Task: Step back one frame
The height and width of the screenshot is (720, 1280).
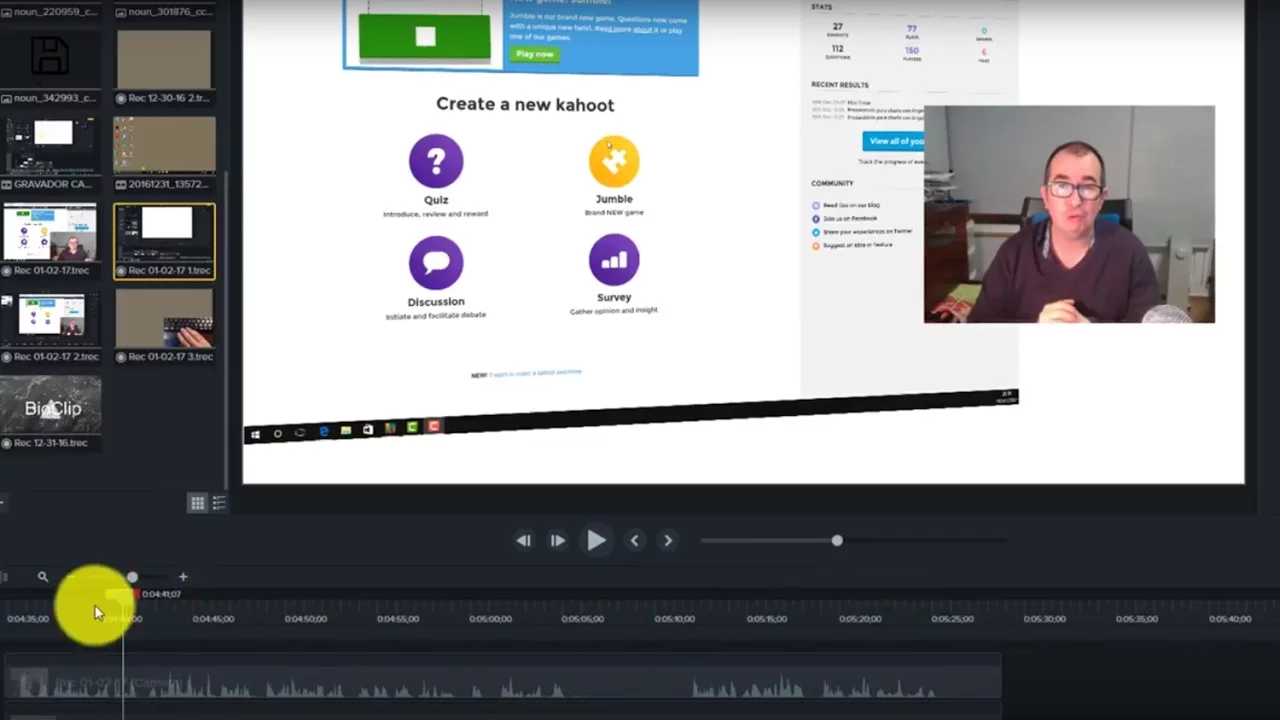Action: click(x=523, y=540)
